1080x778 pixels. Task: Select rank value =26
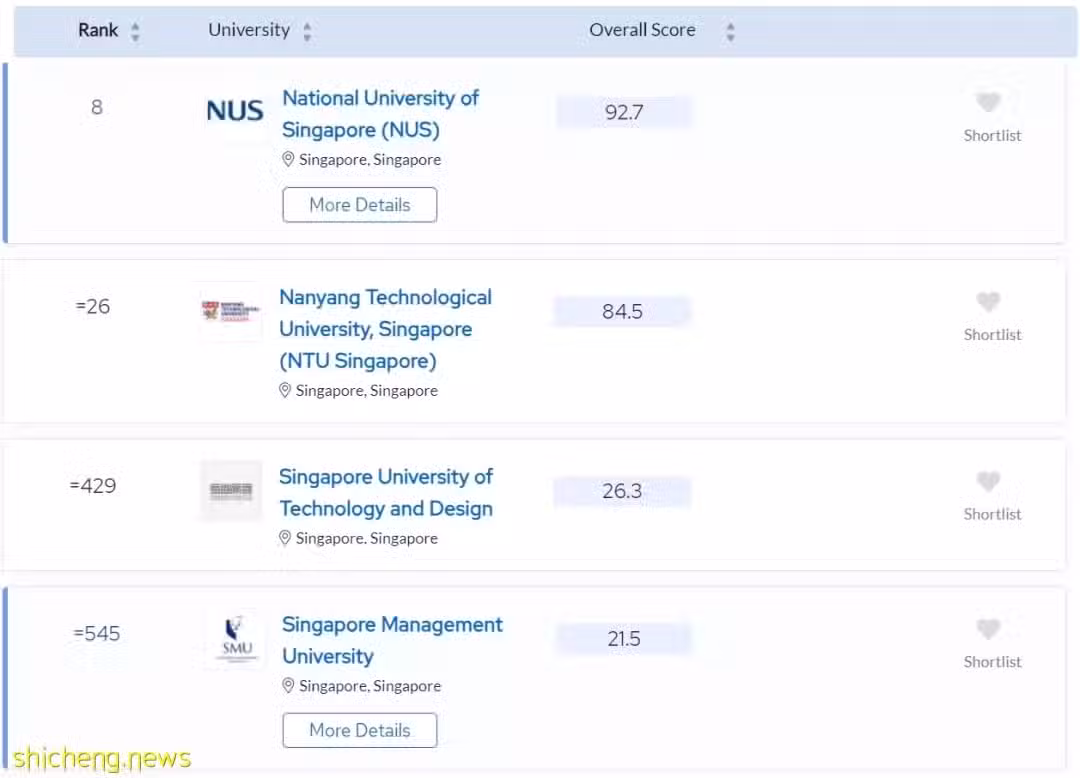click(93, 306)
